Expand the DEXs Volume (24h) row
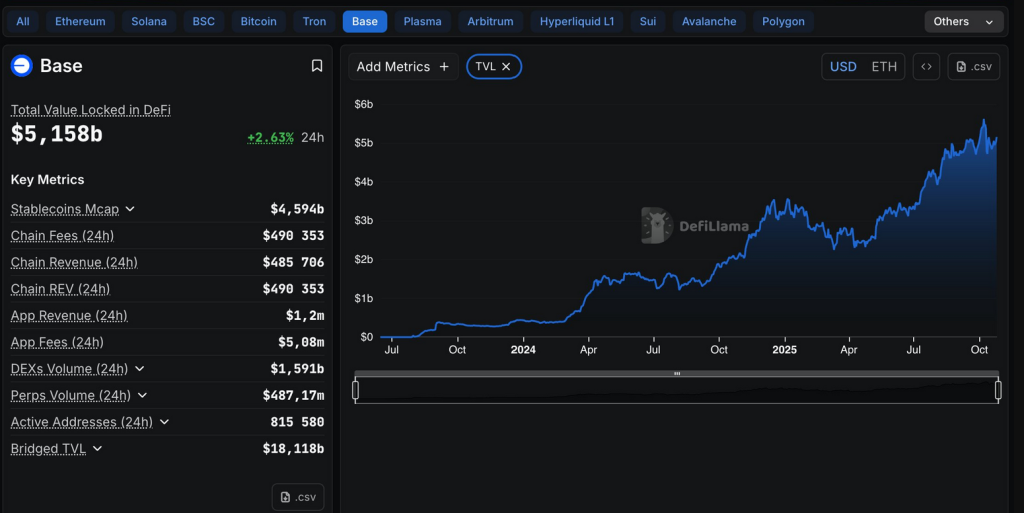 point(139,369)
